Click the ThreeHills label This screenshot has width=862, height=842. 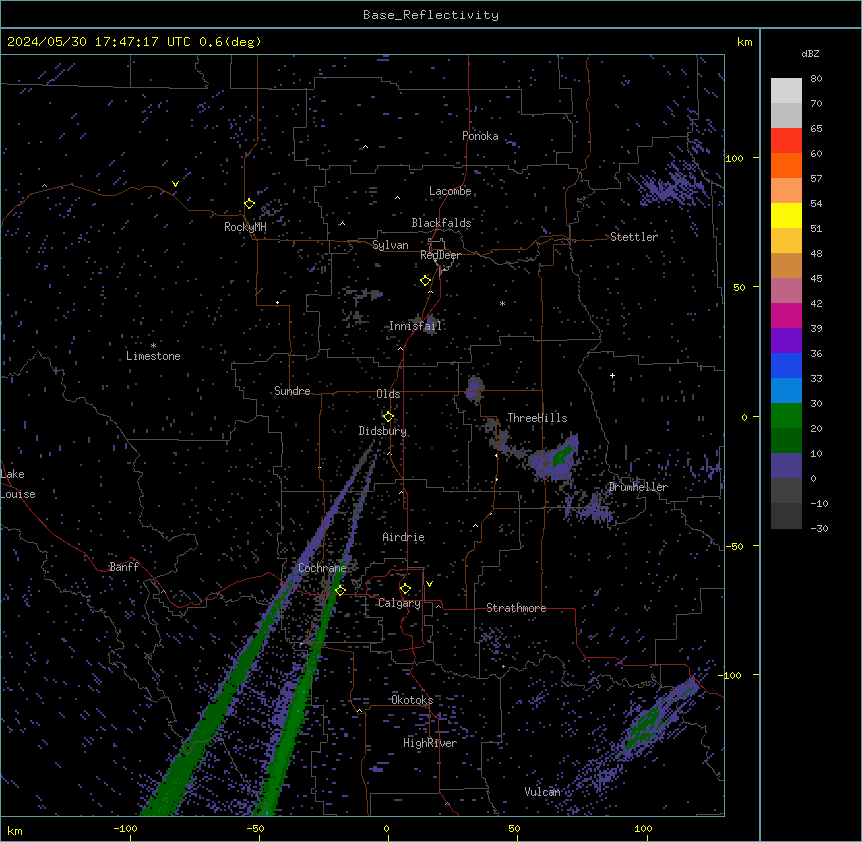coord(537,418)
